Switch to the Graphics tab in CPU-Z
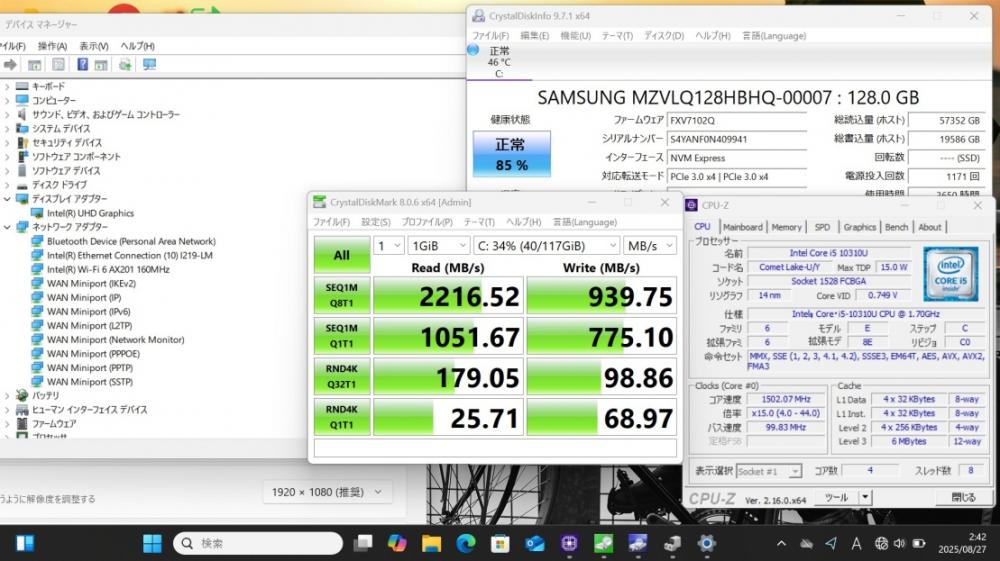This screenshot has height=561, width=1000. [860, 227]
